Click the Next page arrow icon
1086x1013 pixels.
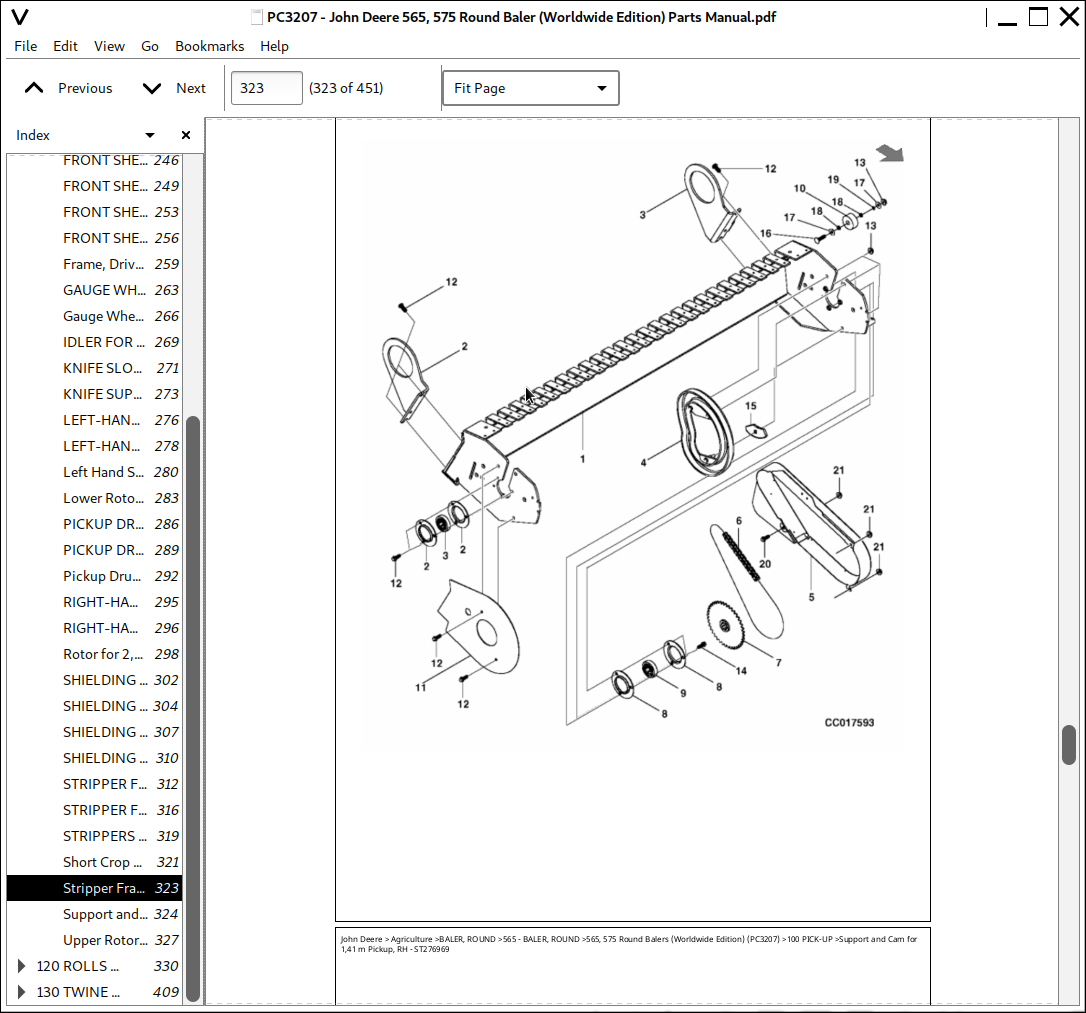tap(152, 88)
